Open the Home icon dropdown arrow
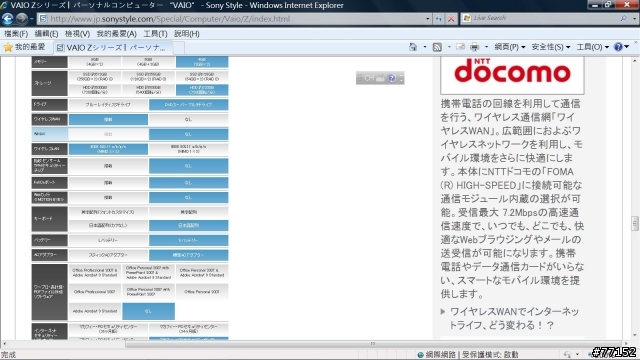This screenshot has width=640, height=360. [x=424, y=47]
